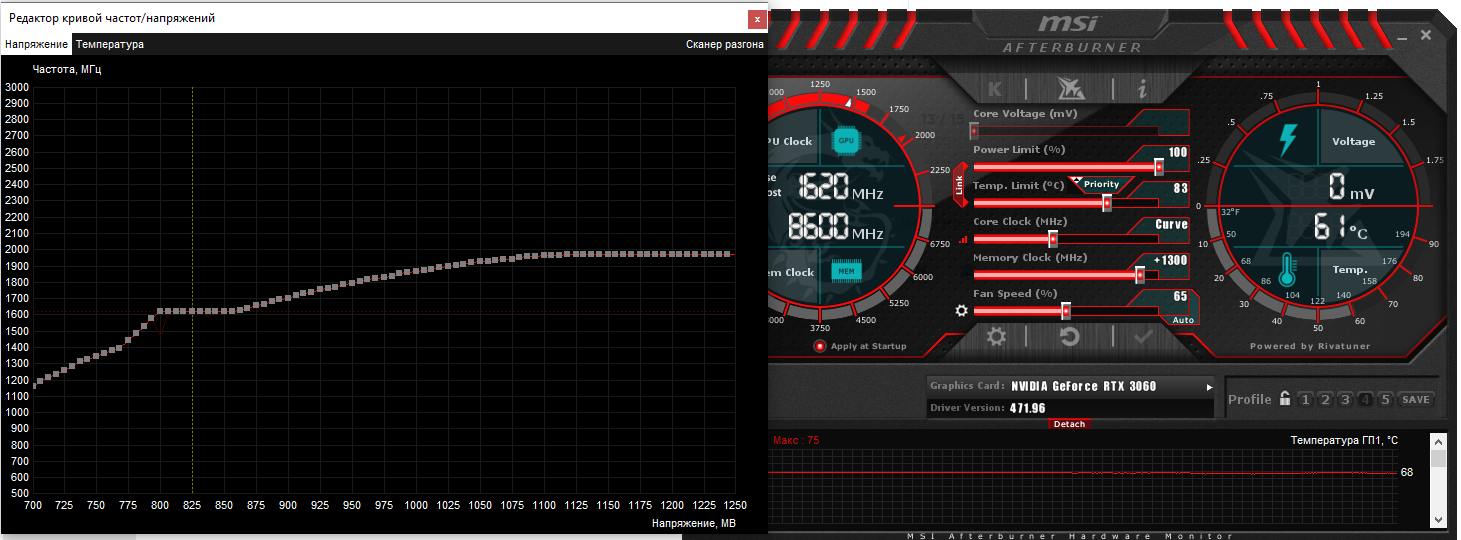Image resolution: width=1461 pixels, height=540 pixels.
Task: Click the Power Limit slider handle
Action: pos(1159,166)
